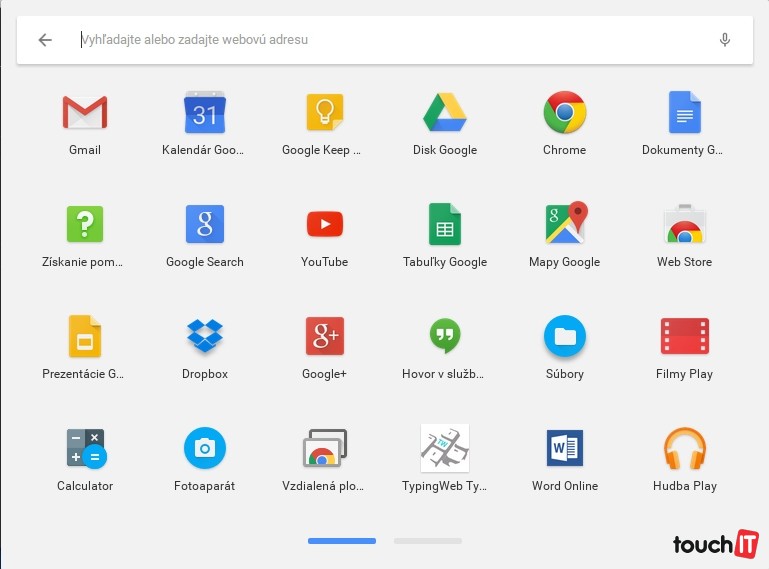Viewport: 769px width, 569px height.
Task: Launch the Fotoaparát camera app
Action: point(205,449)
